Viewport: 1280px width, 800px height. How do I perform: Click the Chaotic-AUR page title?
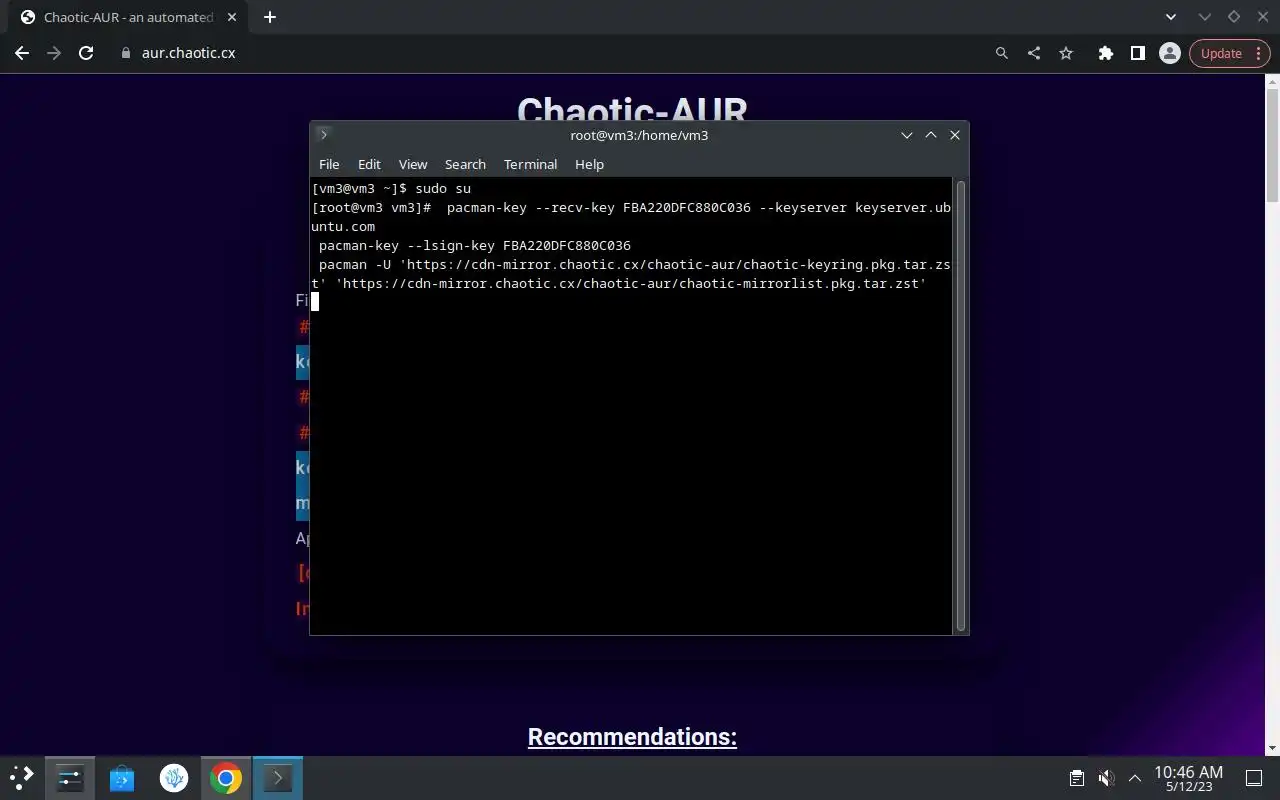[632, 110]
